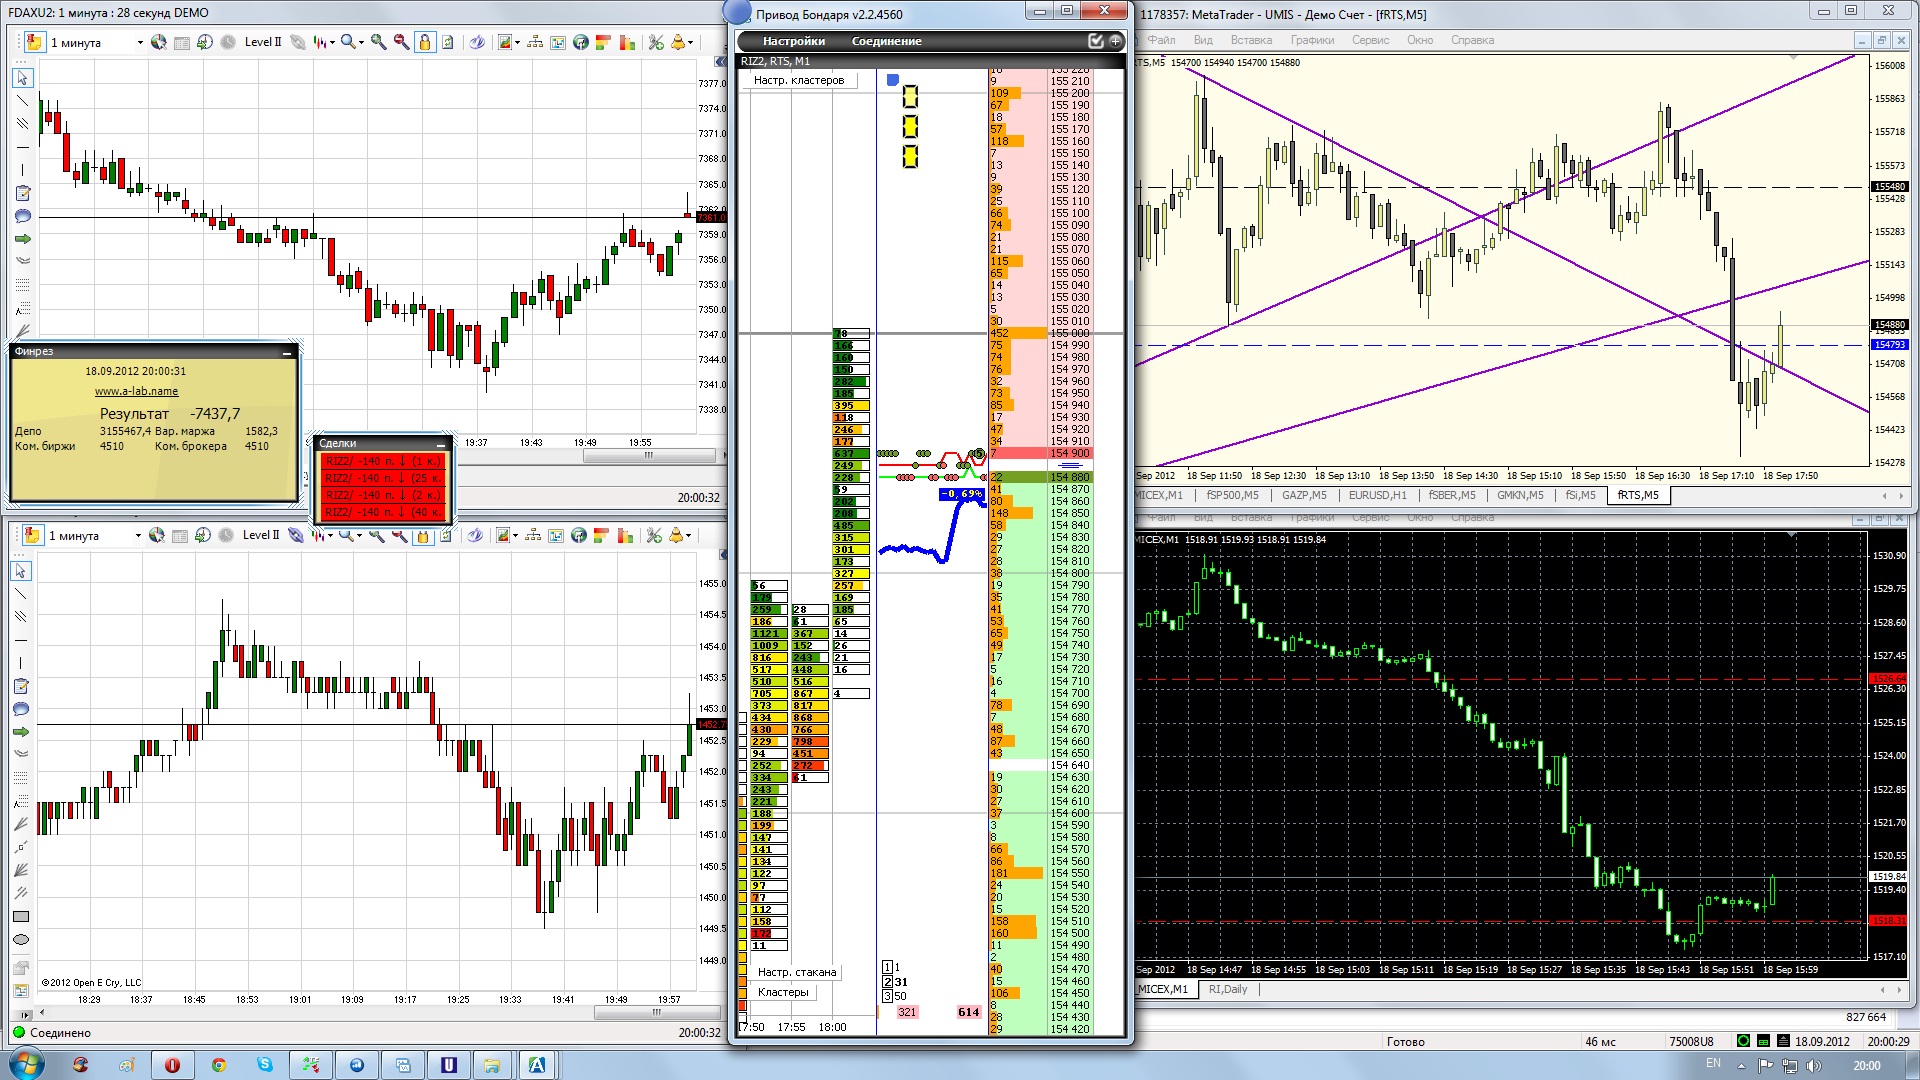
Task: Toggle the padlock icon in top chart toolbar
Action: [x=425, y=42]
